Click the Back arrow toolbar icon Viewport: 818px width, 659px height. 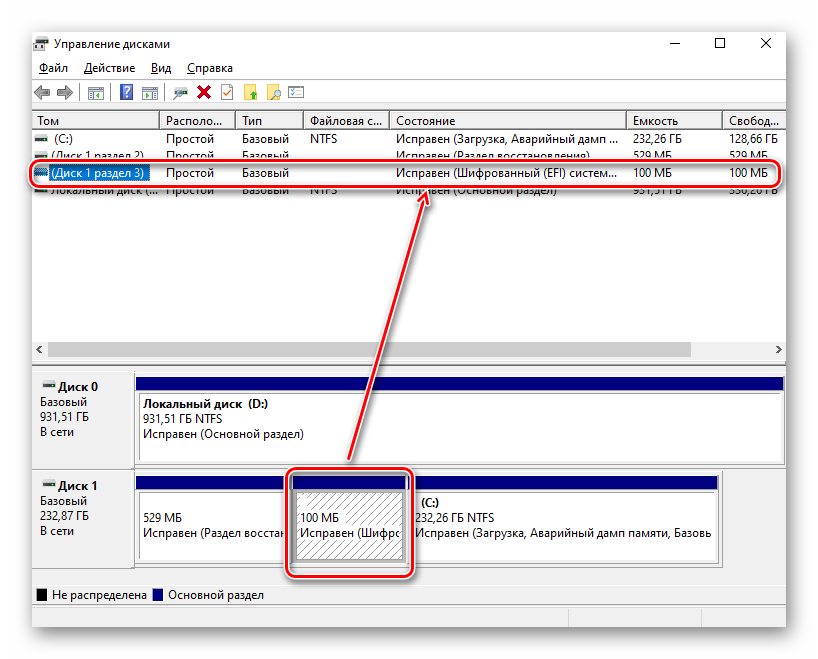42,93
